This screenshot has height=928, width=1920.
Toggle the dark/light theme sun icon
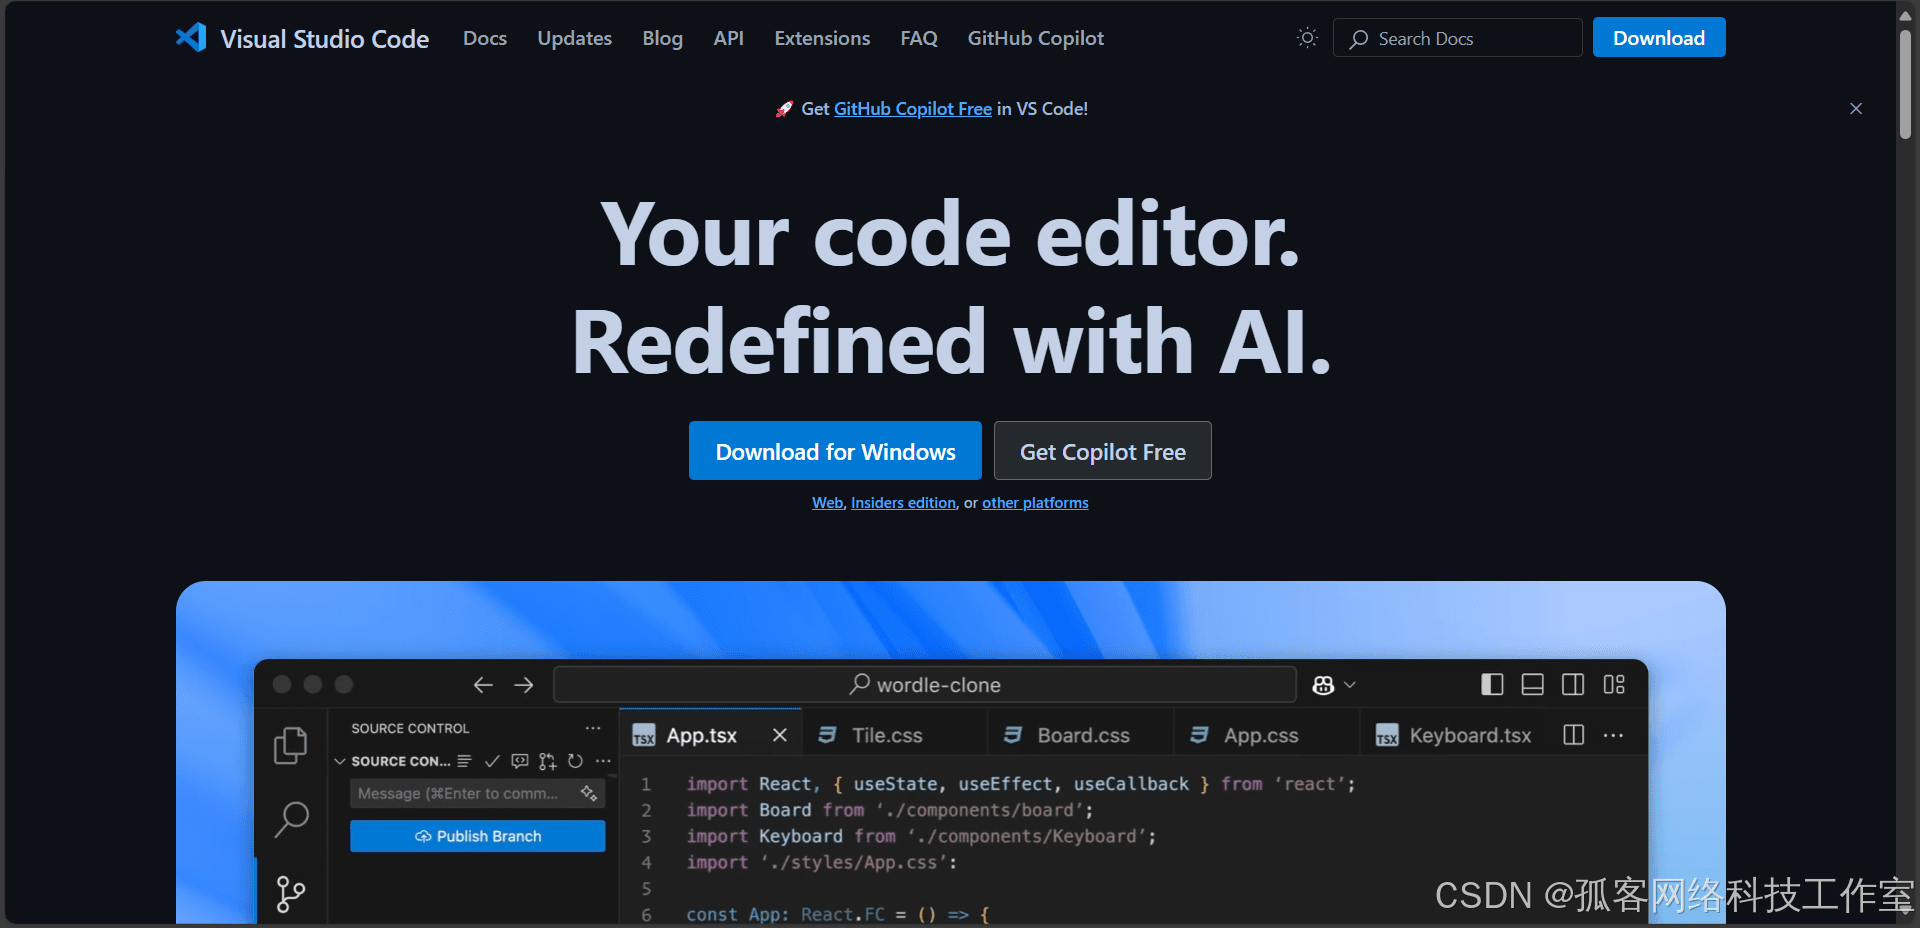1306,37
